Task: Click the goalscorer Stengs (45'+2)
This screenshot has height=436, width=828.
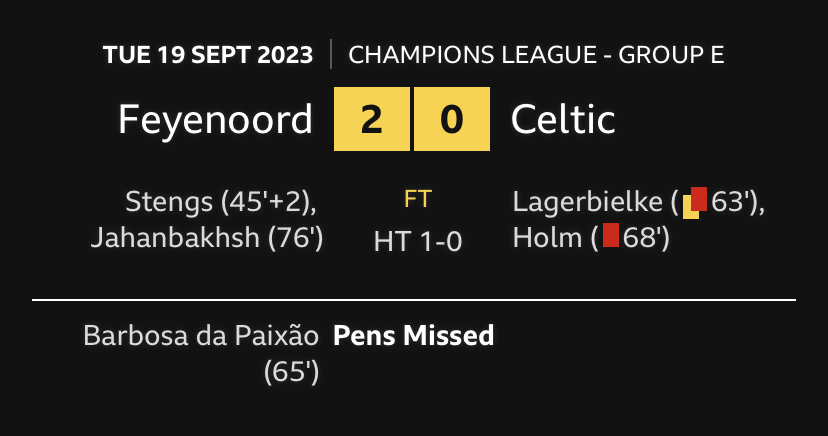Action: (221, 202)
